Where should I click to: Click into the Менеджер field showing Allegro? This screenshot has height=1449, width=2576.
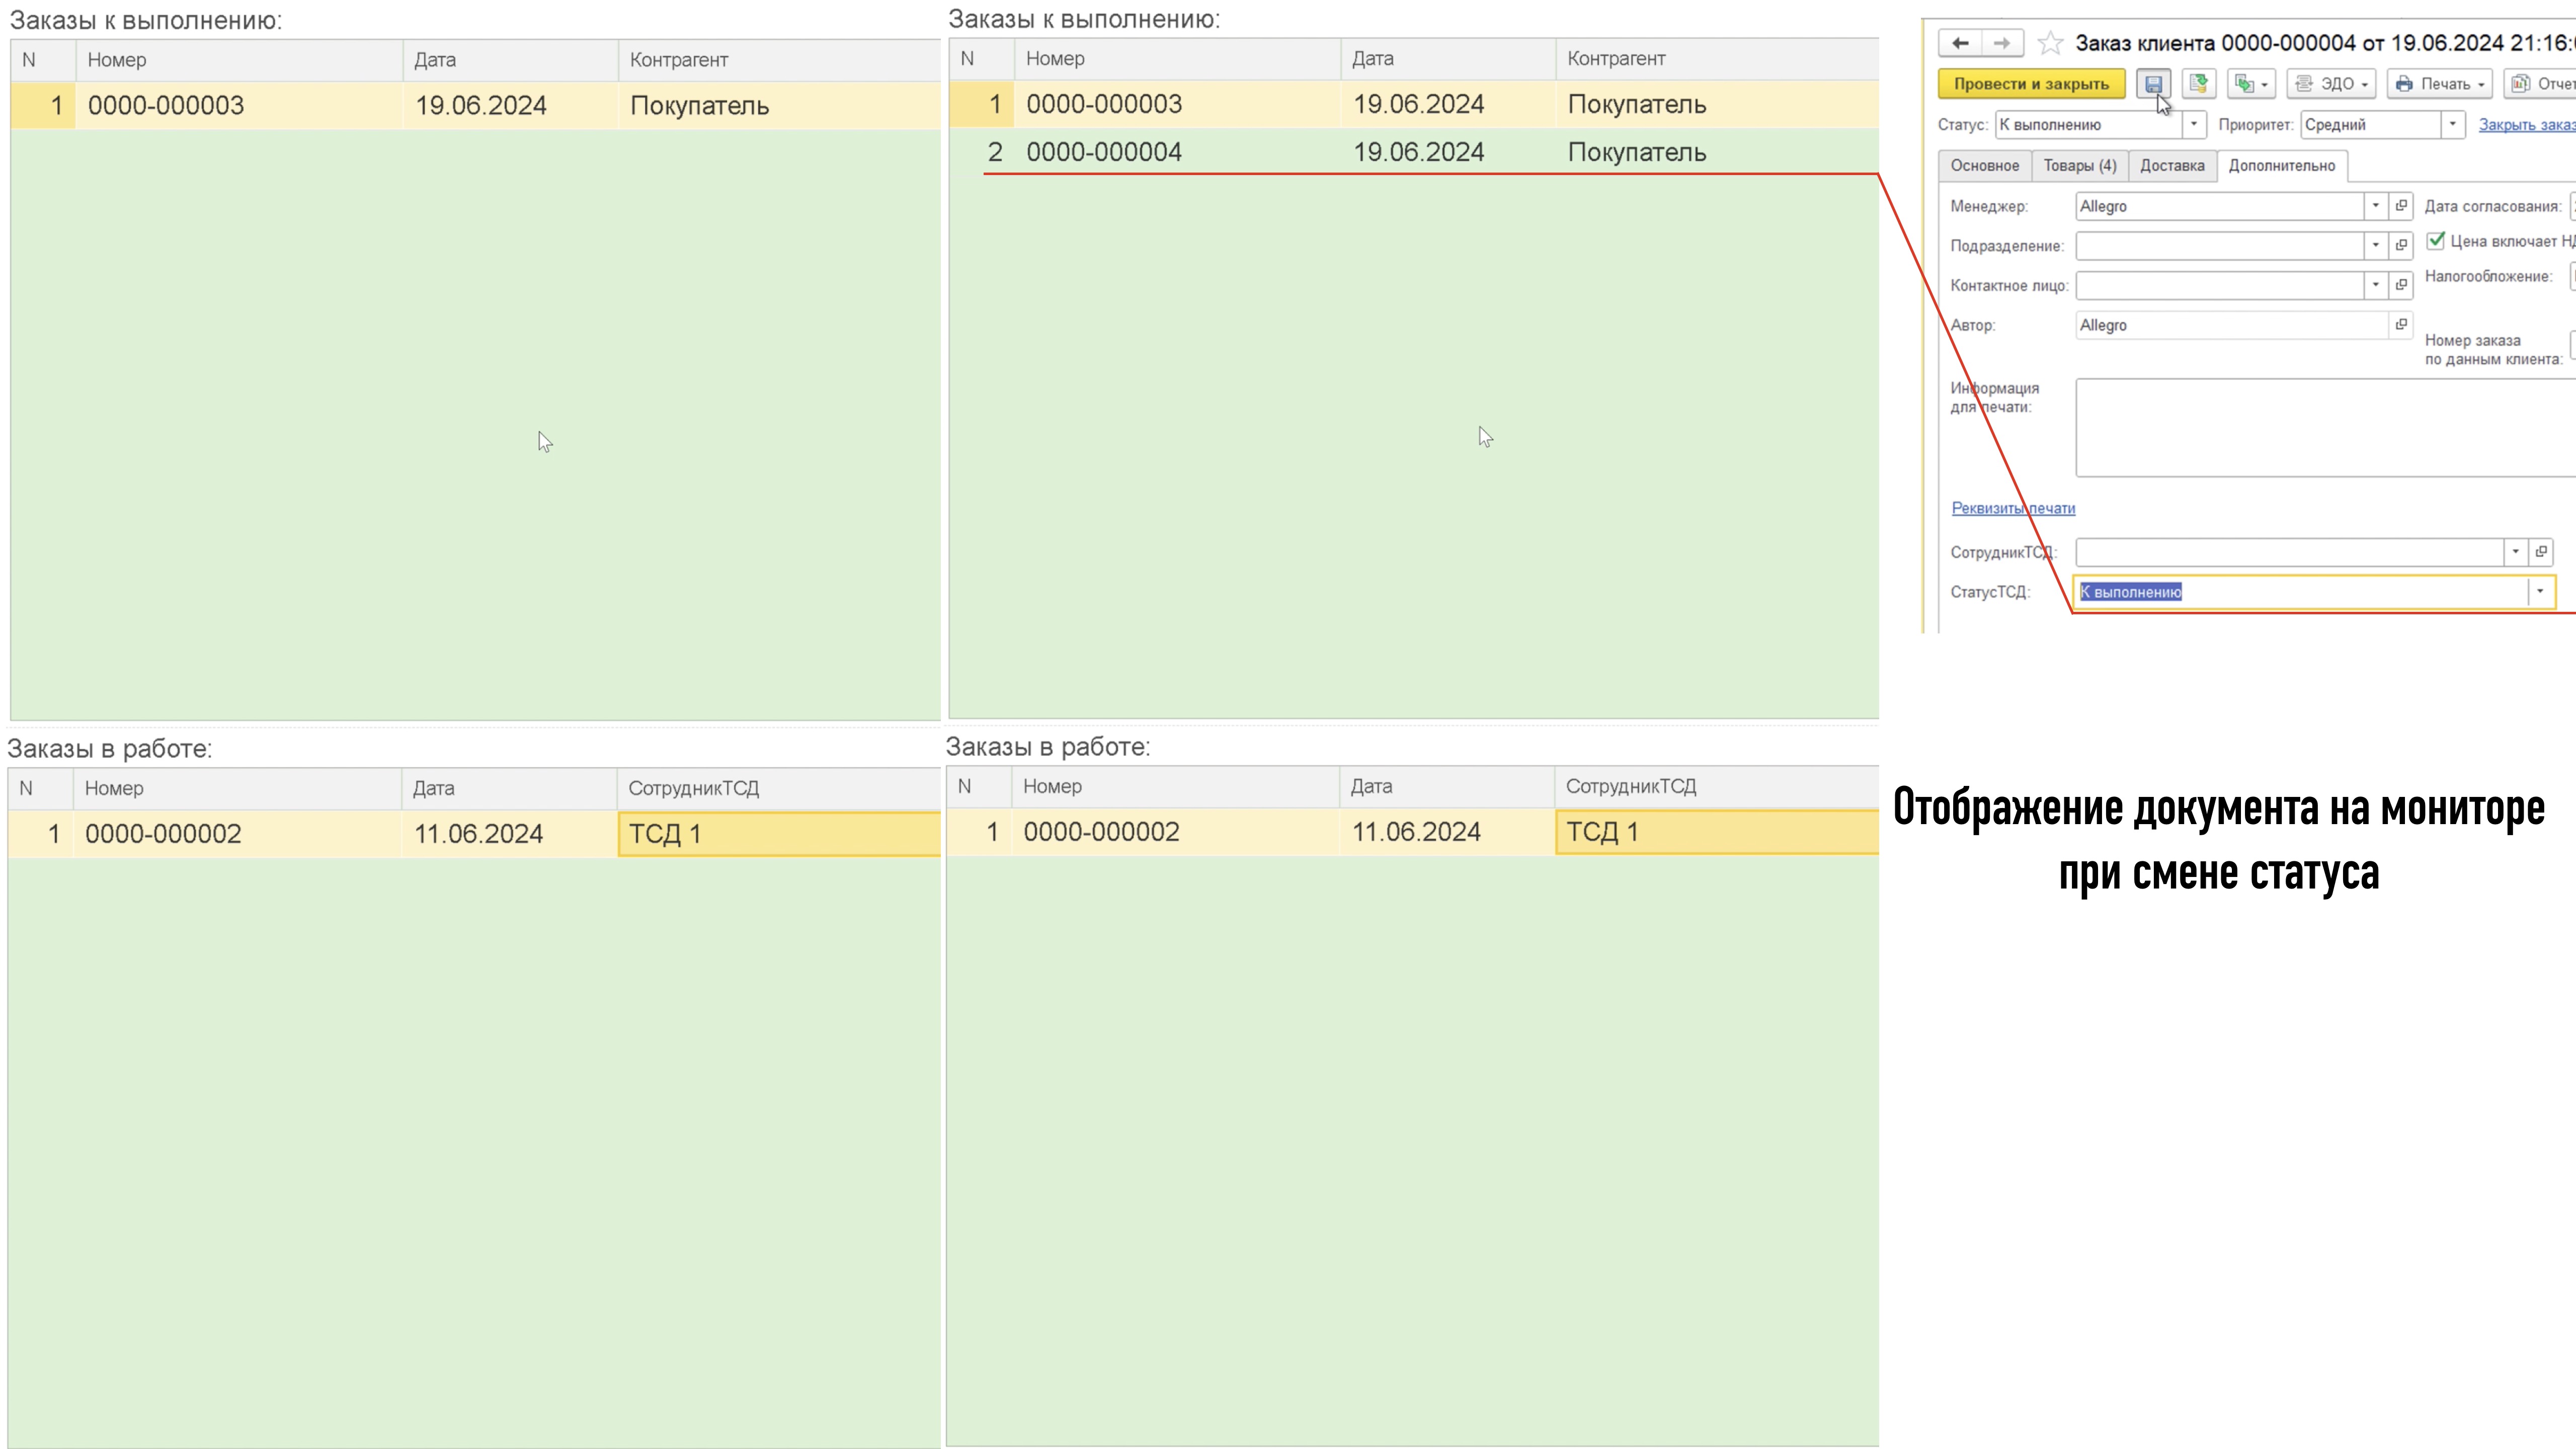pyautogui.click(x=2219, y=206)
